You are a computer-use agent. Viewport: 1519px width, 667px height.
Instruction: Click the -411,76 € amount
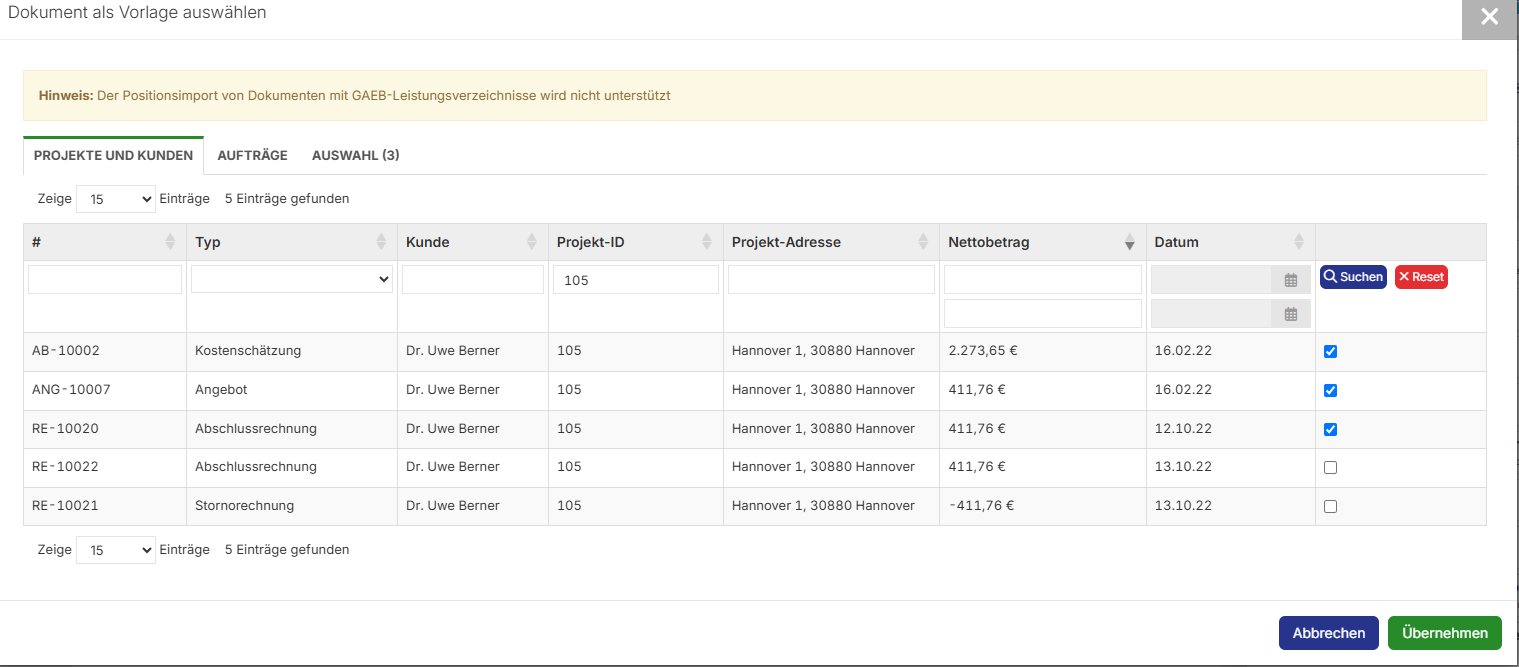coord(981,506)
